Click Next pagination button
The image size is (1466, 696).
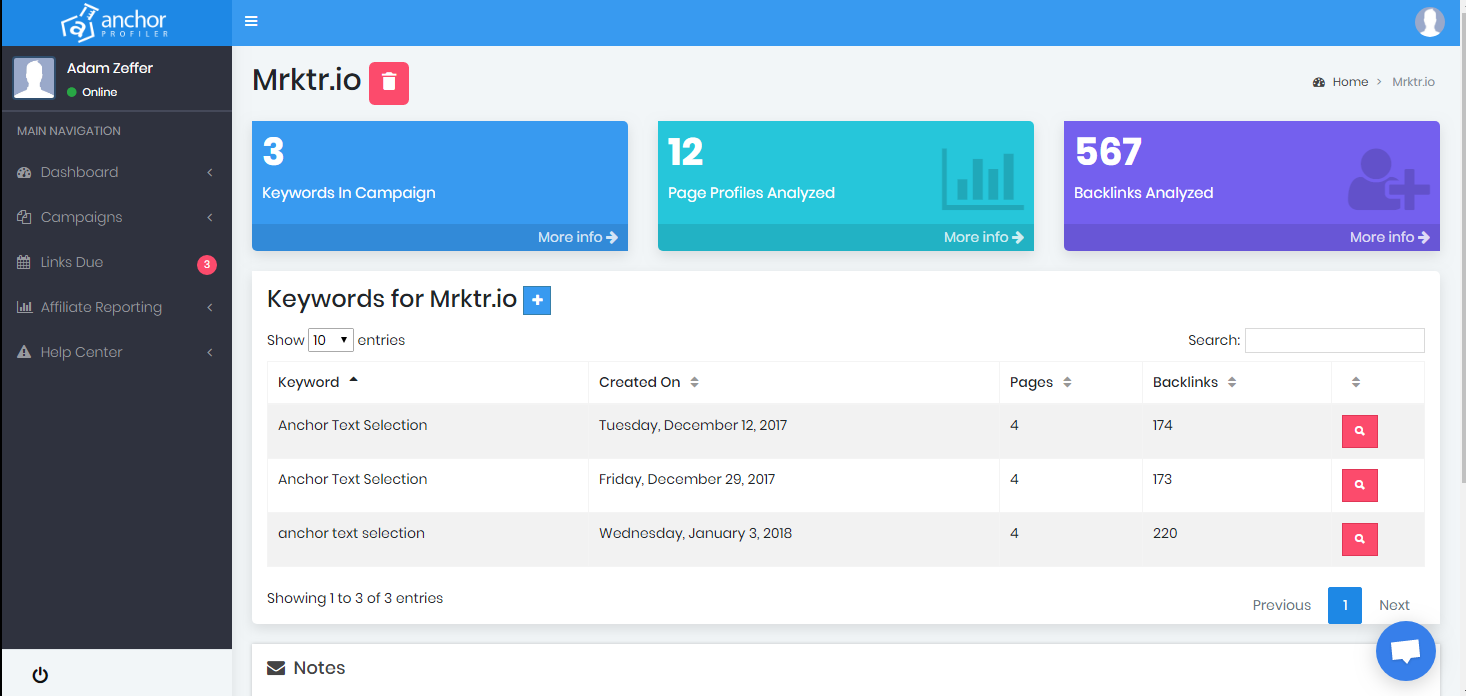(x=1394, y=605)
